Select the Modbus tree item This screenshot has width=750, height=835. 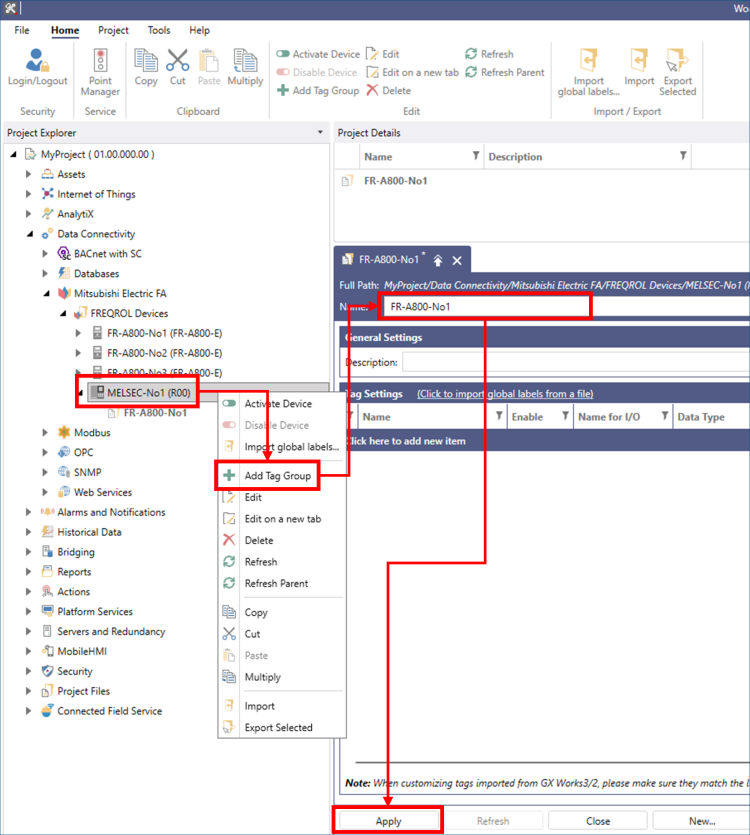tap(92, 432)
